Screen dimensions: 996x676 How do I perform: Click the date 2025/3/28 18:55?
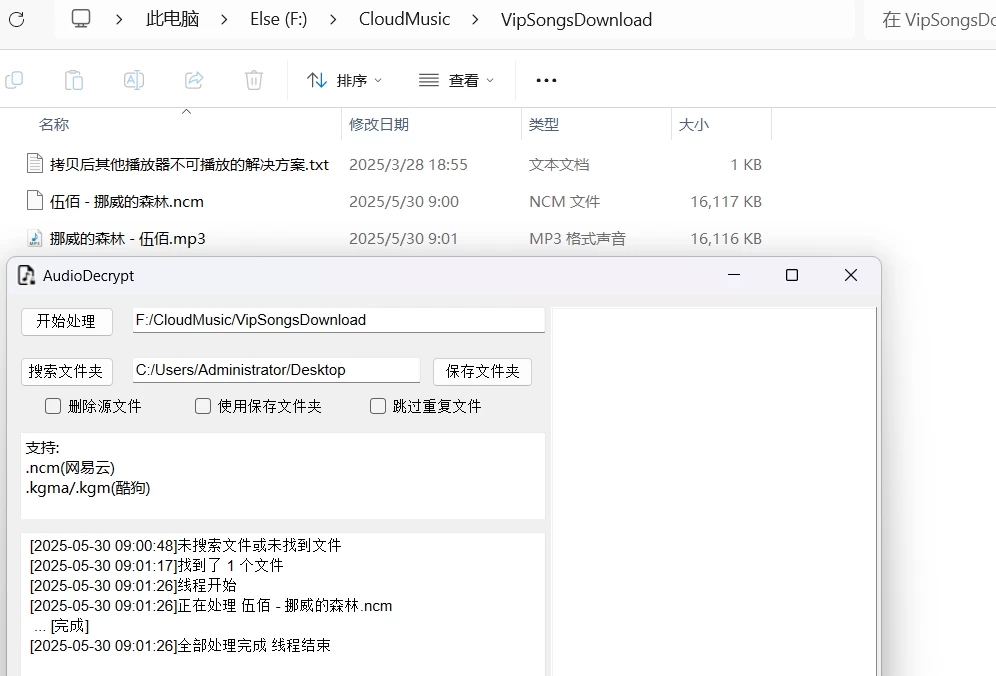click(408, 165)
